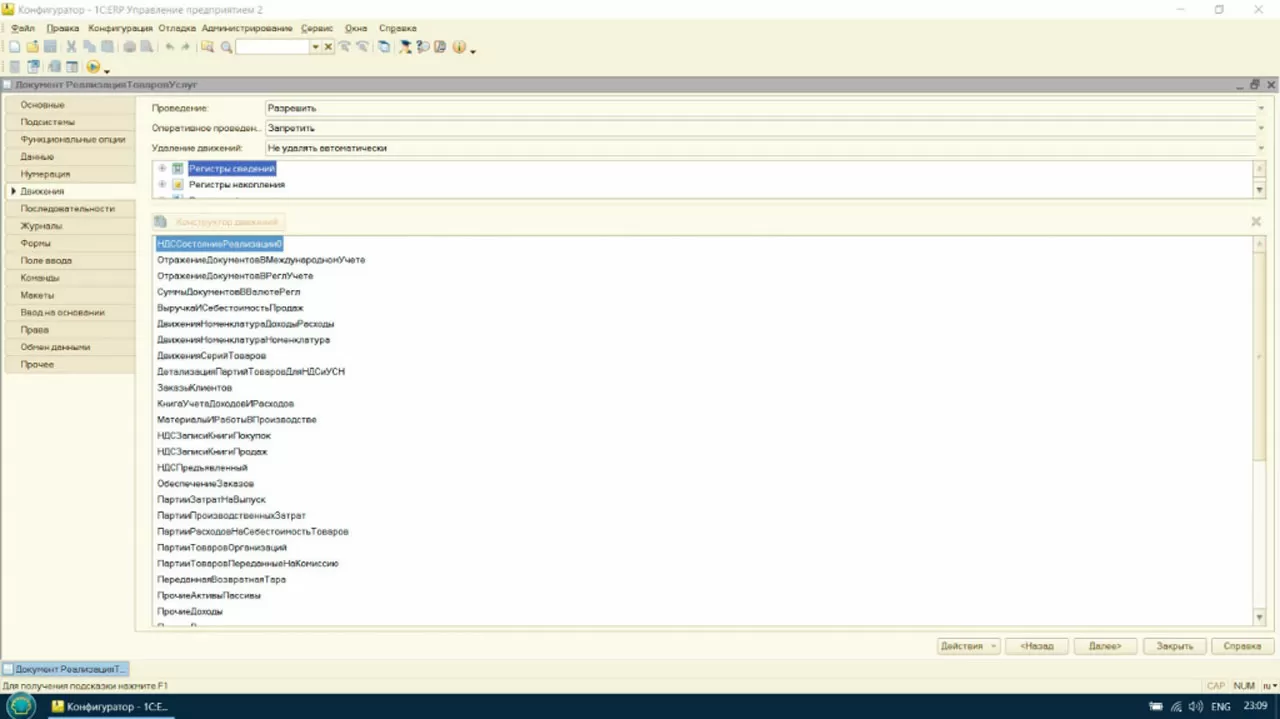Click the Windows Start button
This screenshot has height=719, width=1280.
click(20, 706)
